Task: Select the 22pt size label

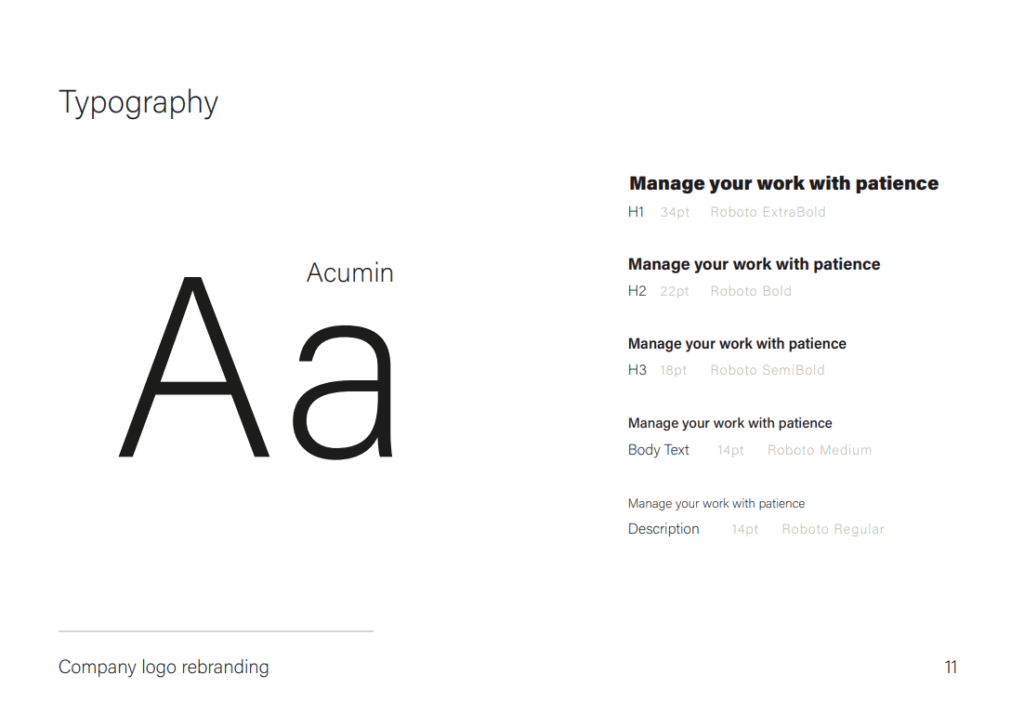Action: click(x=675, y=291)
